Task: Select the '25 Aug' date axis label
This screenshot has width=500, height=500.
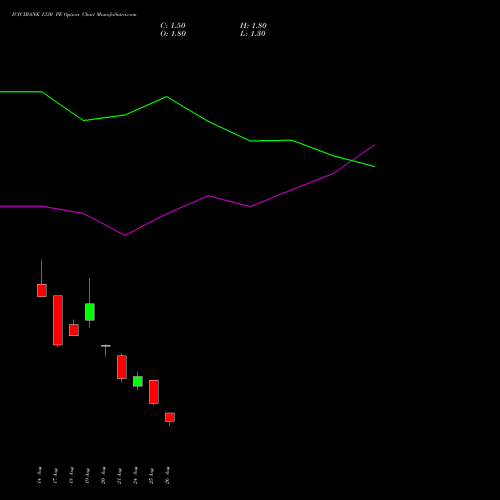Action: 151,475
